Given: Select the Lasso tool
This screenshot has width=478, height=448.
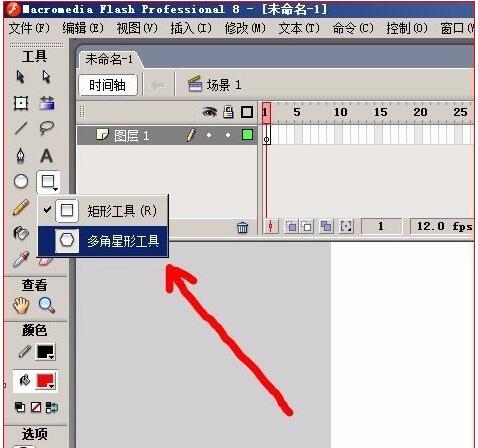Looking at the screenshot, I should coord(47,128).
